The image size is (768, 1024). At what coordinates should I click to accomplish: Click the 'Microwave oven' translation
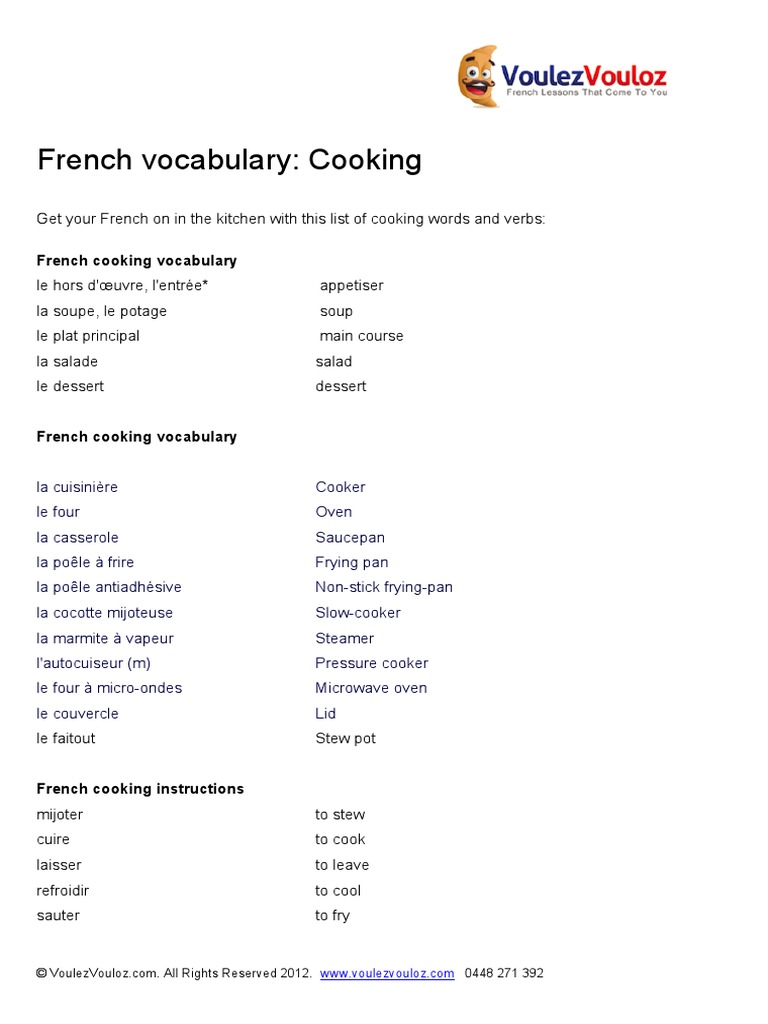(x=370, y=688)
